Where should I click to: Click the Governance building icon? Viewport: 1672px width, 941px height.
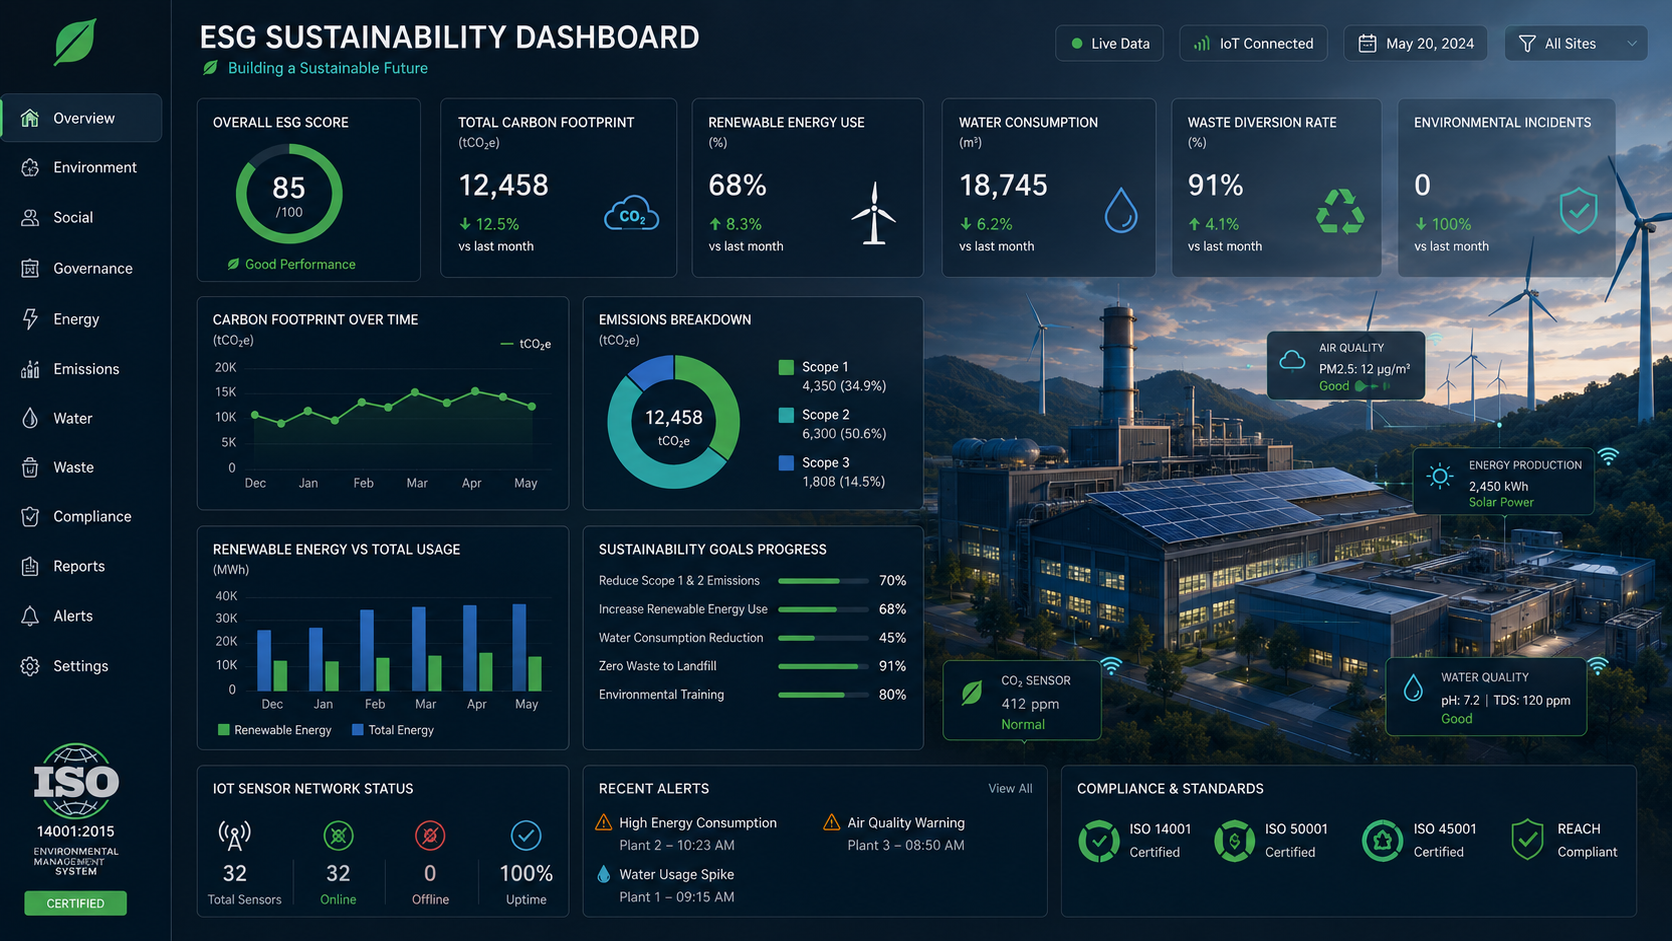click(x=30, y=268)
